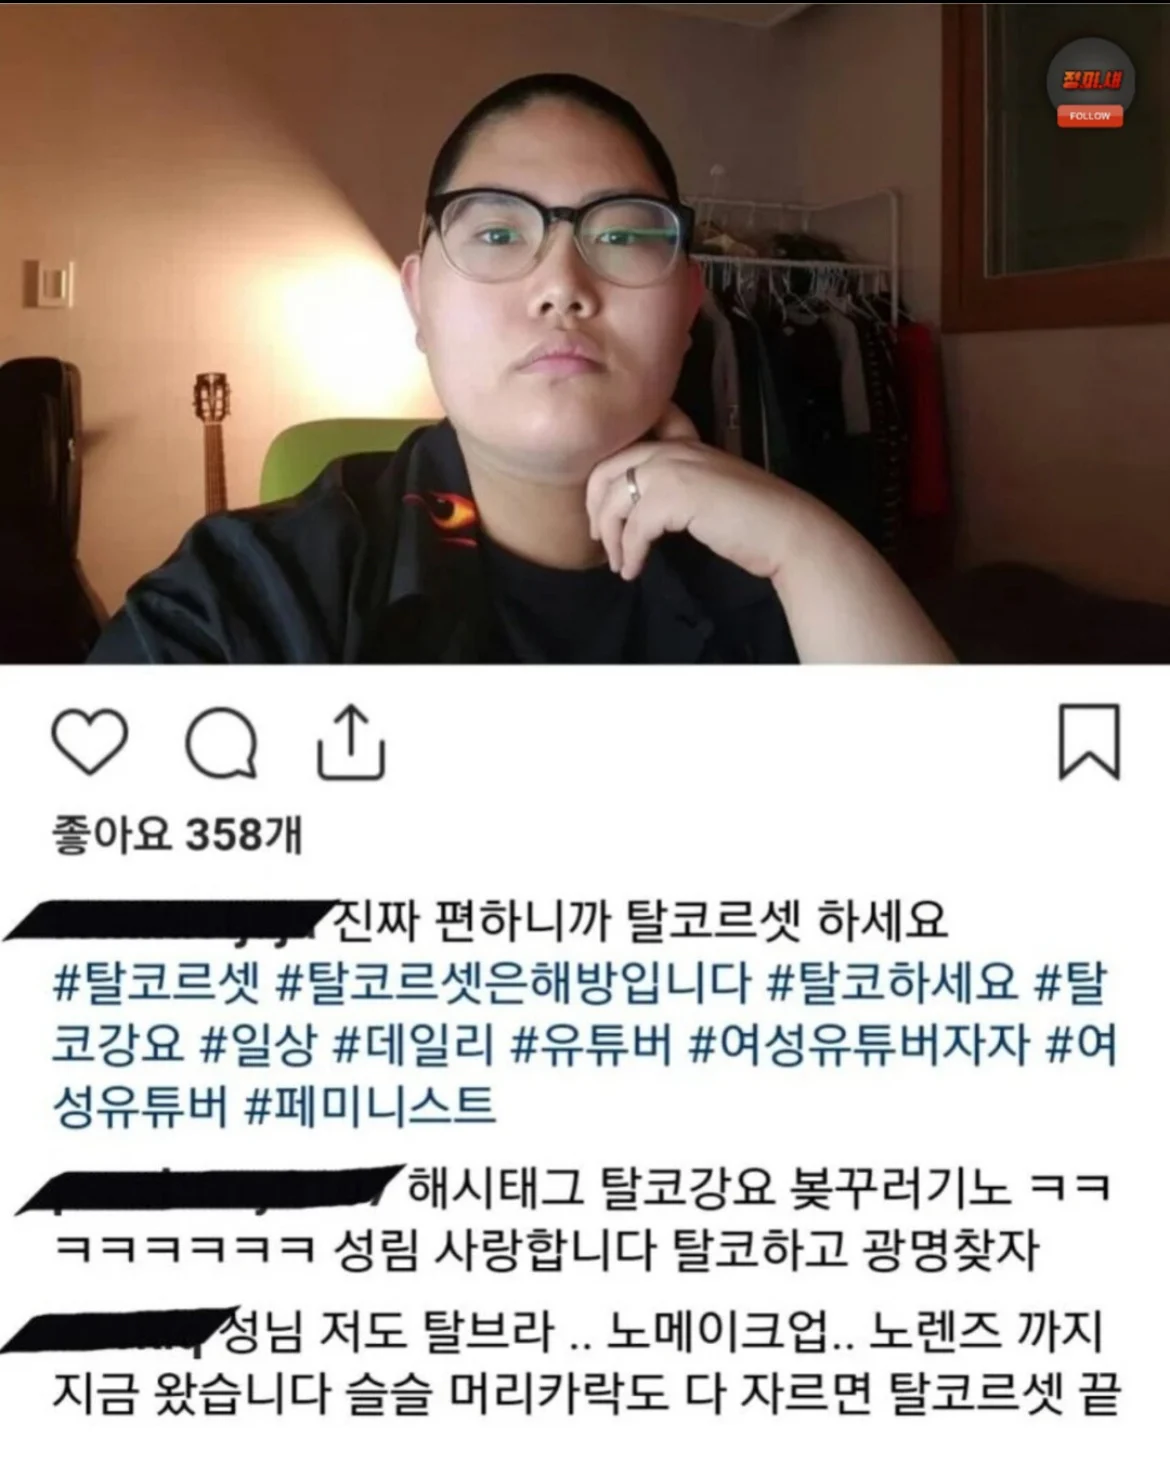Open hashtag #페미니스트
Image resolution: width=1170 pixels, height=1460 pixels.
coord(370,1106)
